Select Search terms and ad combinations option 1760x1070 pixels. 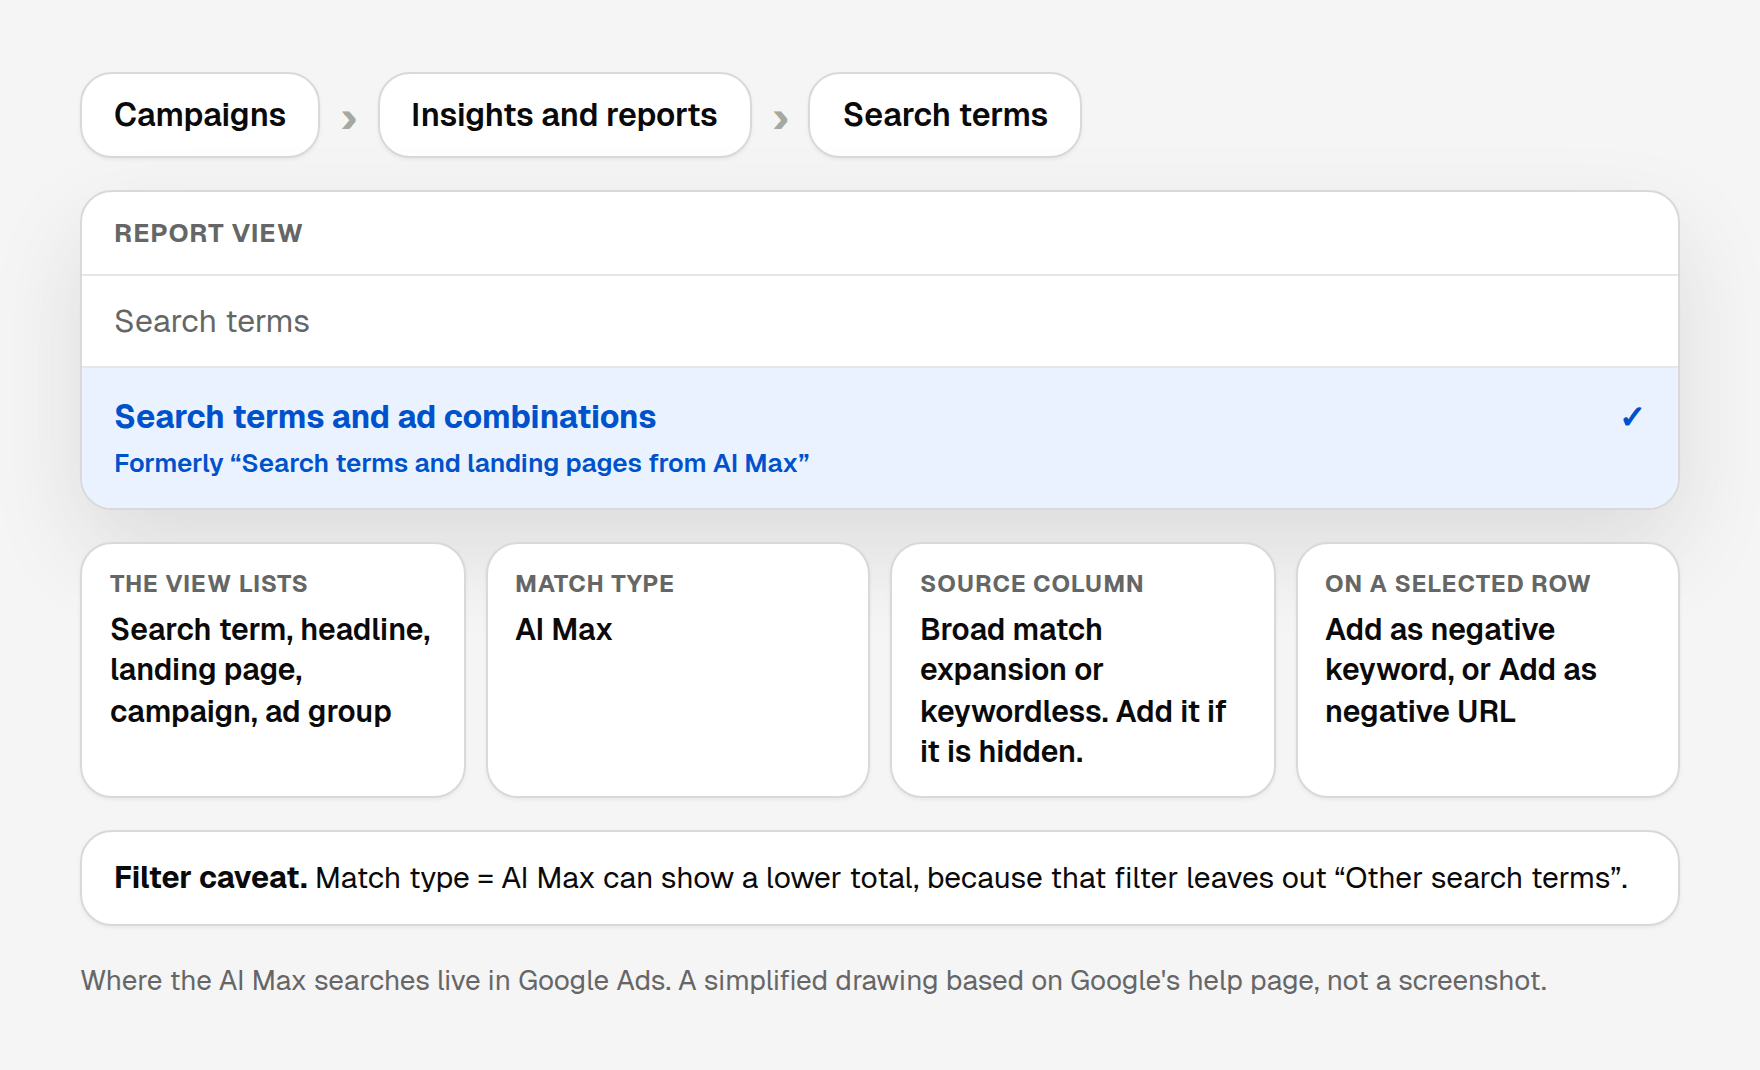coord(880,438)
